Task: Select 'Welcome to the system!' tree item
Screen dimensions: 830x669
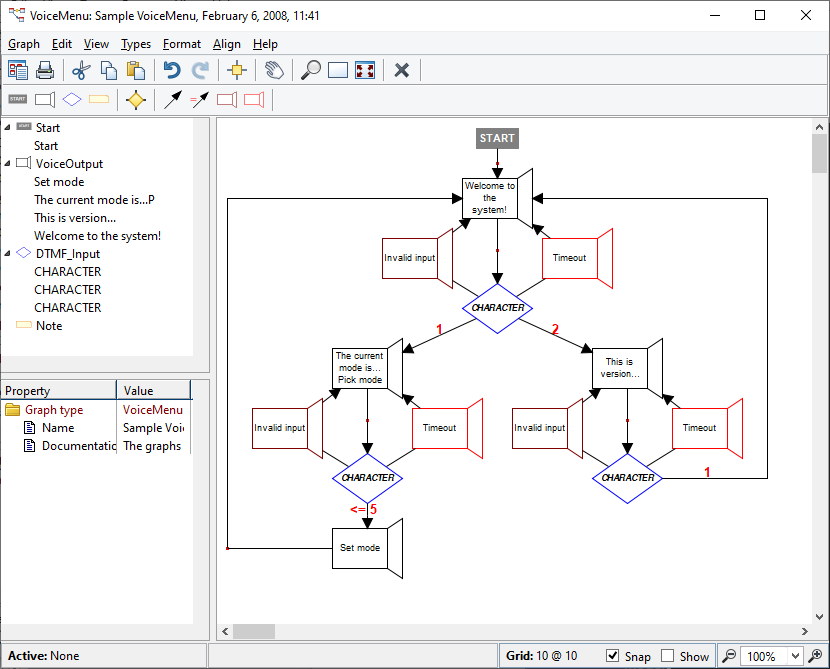Action: point(97,236)
